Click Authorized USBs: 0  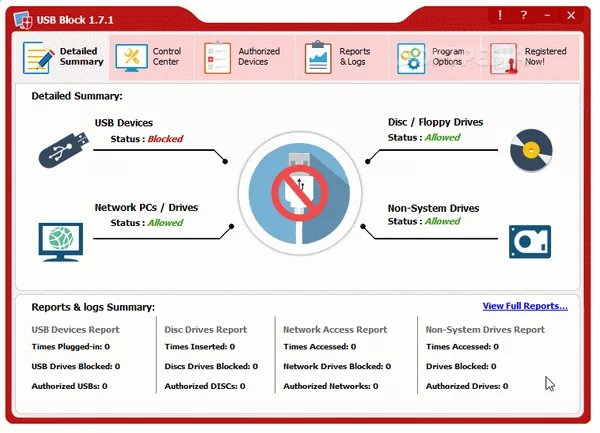pos(69,386)
